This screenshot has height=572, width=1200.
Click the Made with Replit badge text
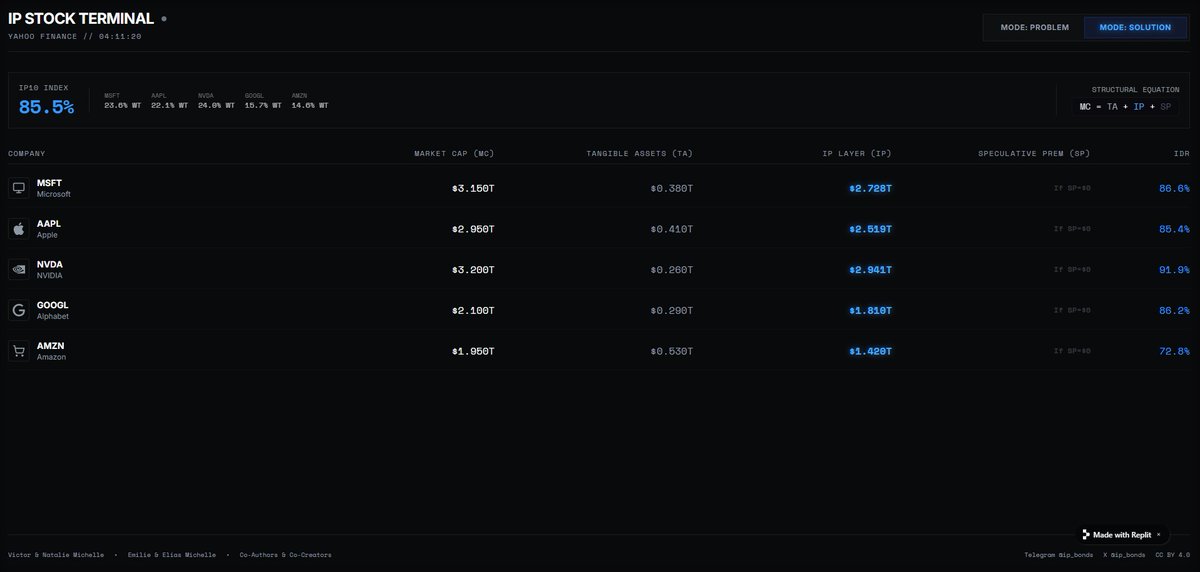[x=1122, y=535]
